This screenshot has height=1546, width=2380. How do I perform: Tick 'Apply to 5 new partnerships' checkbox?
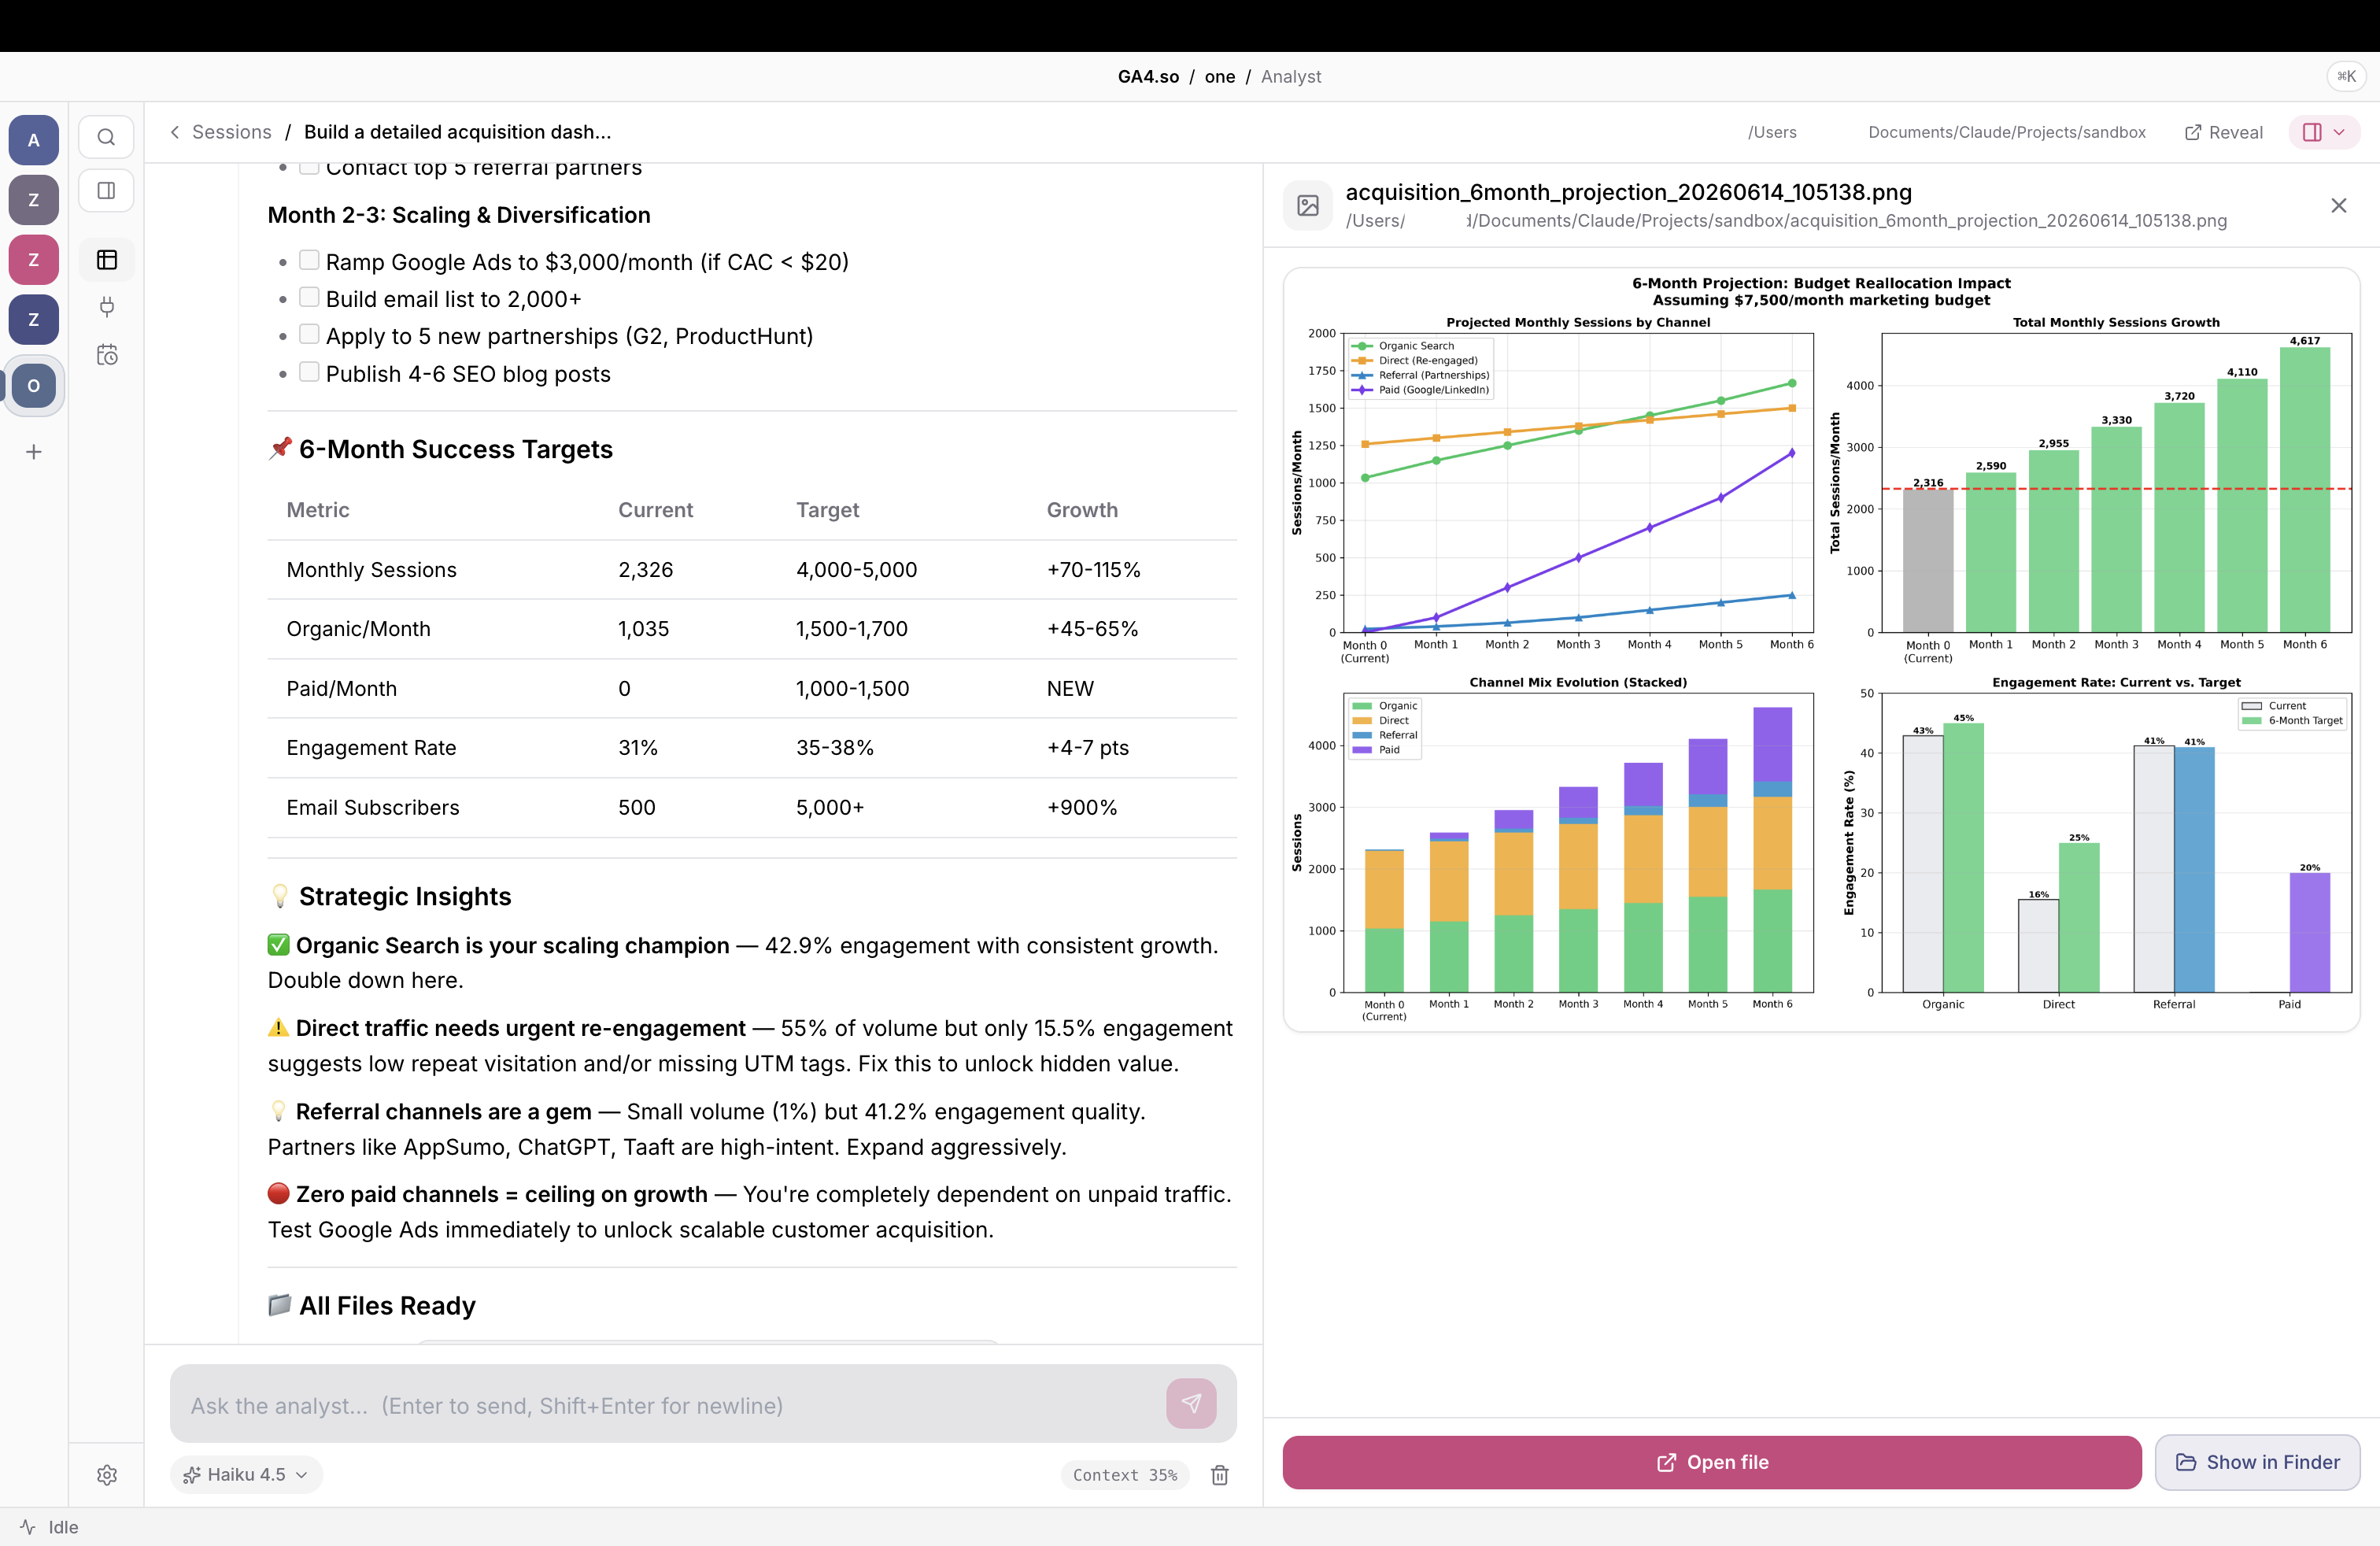pyautogui.click(x=309, y=334)
